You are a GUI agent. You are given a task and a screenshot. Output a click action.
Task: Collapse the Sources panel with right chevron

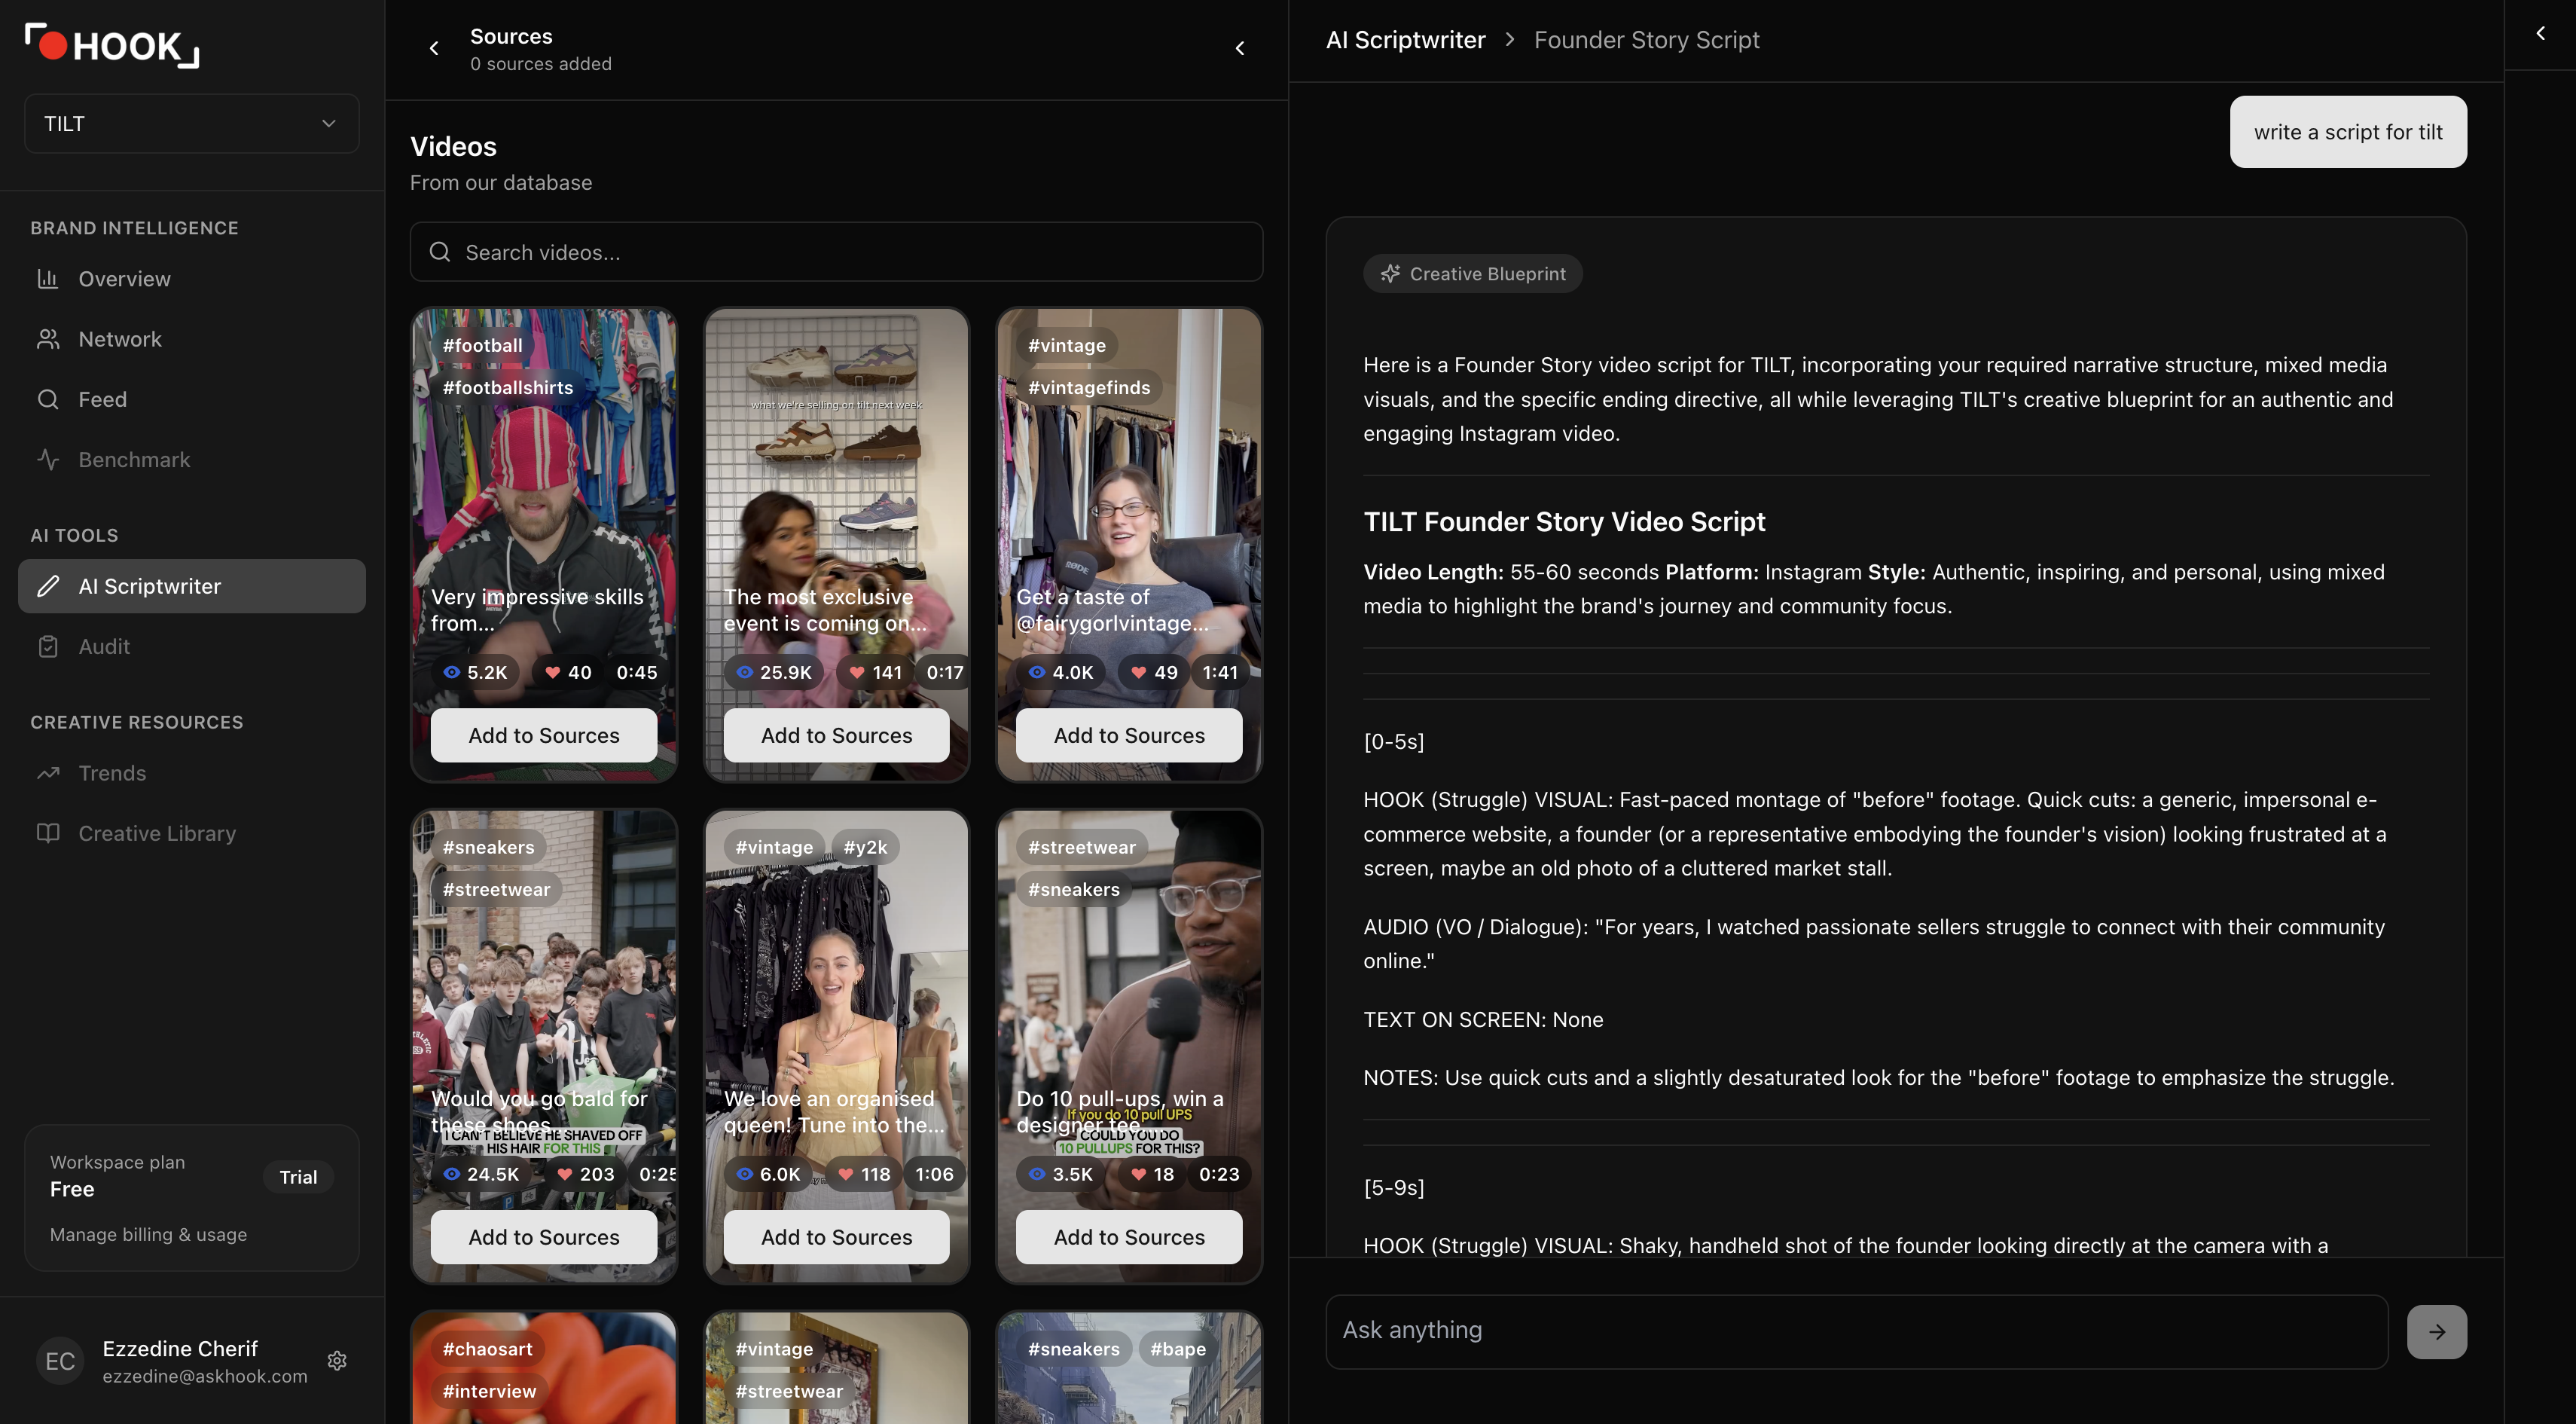(1240, 48)
